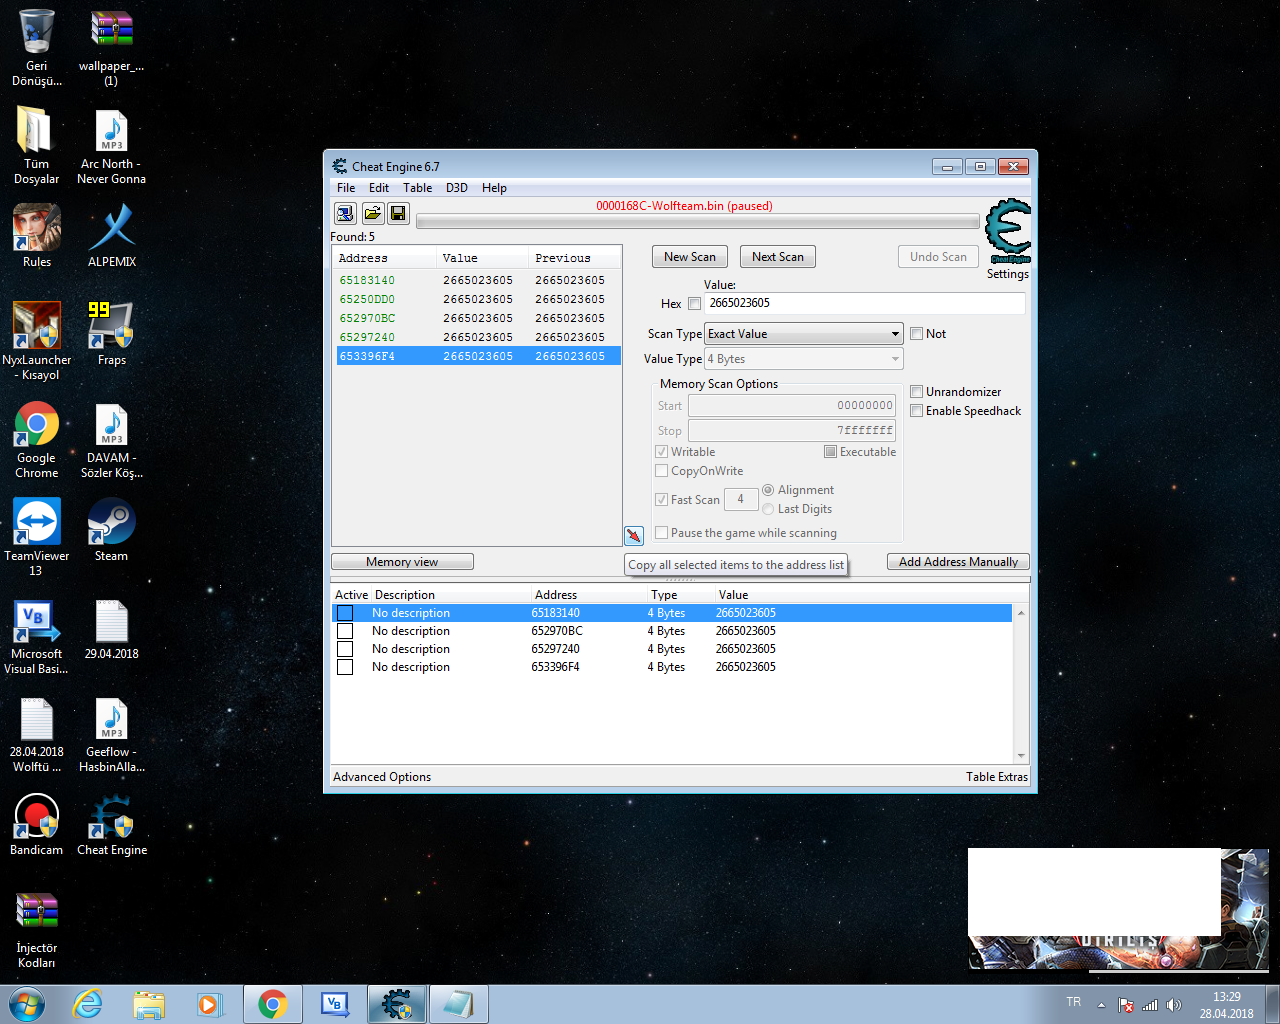Select the Geeflow - HasbinAlla... MP3 file
This screenshot has height=1024, width=1280.
[112, 734]
